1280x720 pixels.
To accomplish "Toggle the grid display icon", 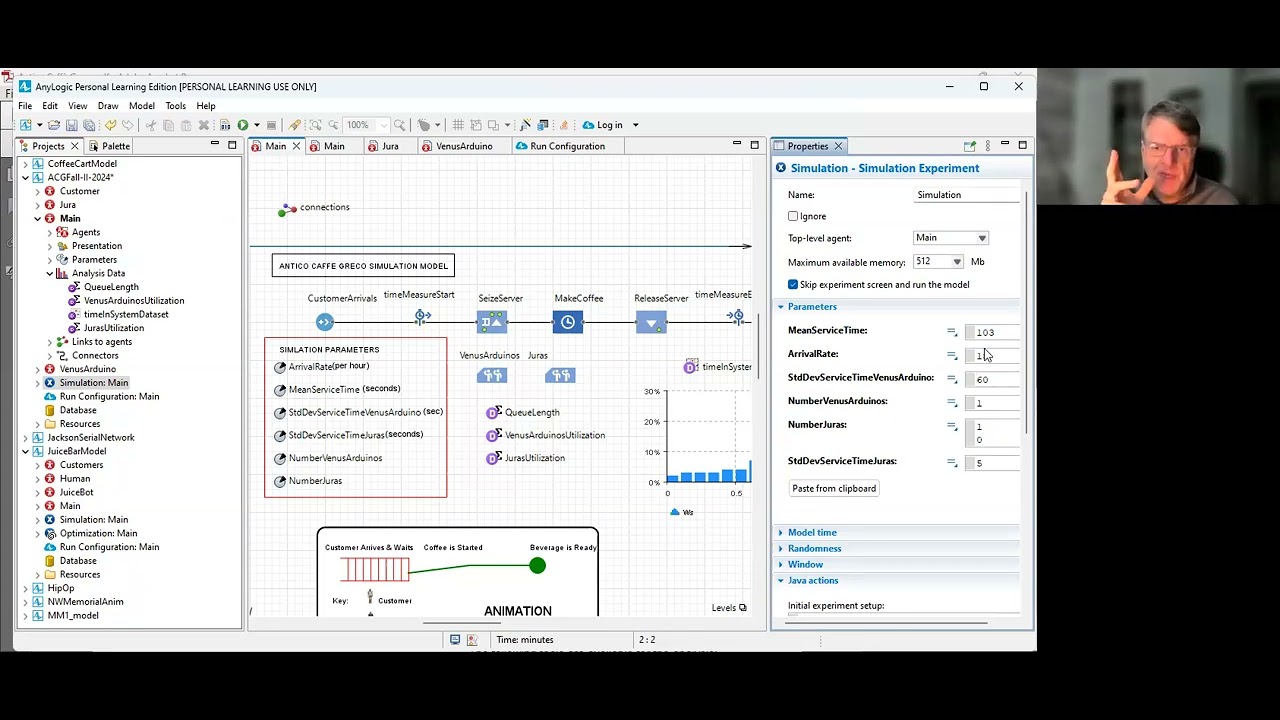I will 458,125.
